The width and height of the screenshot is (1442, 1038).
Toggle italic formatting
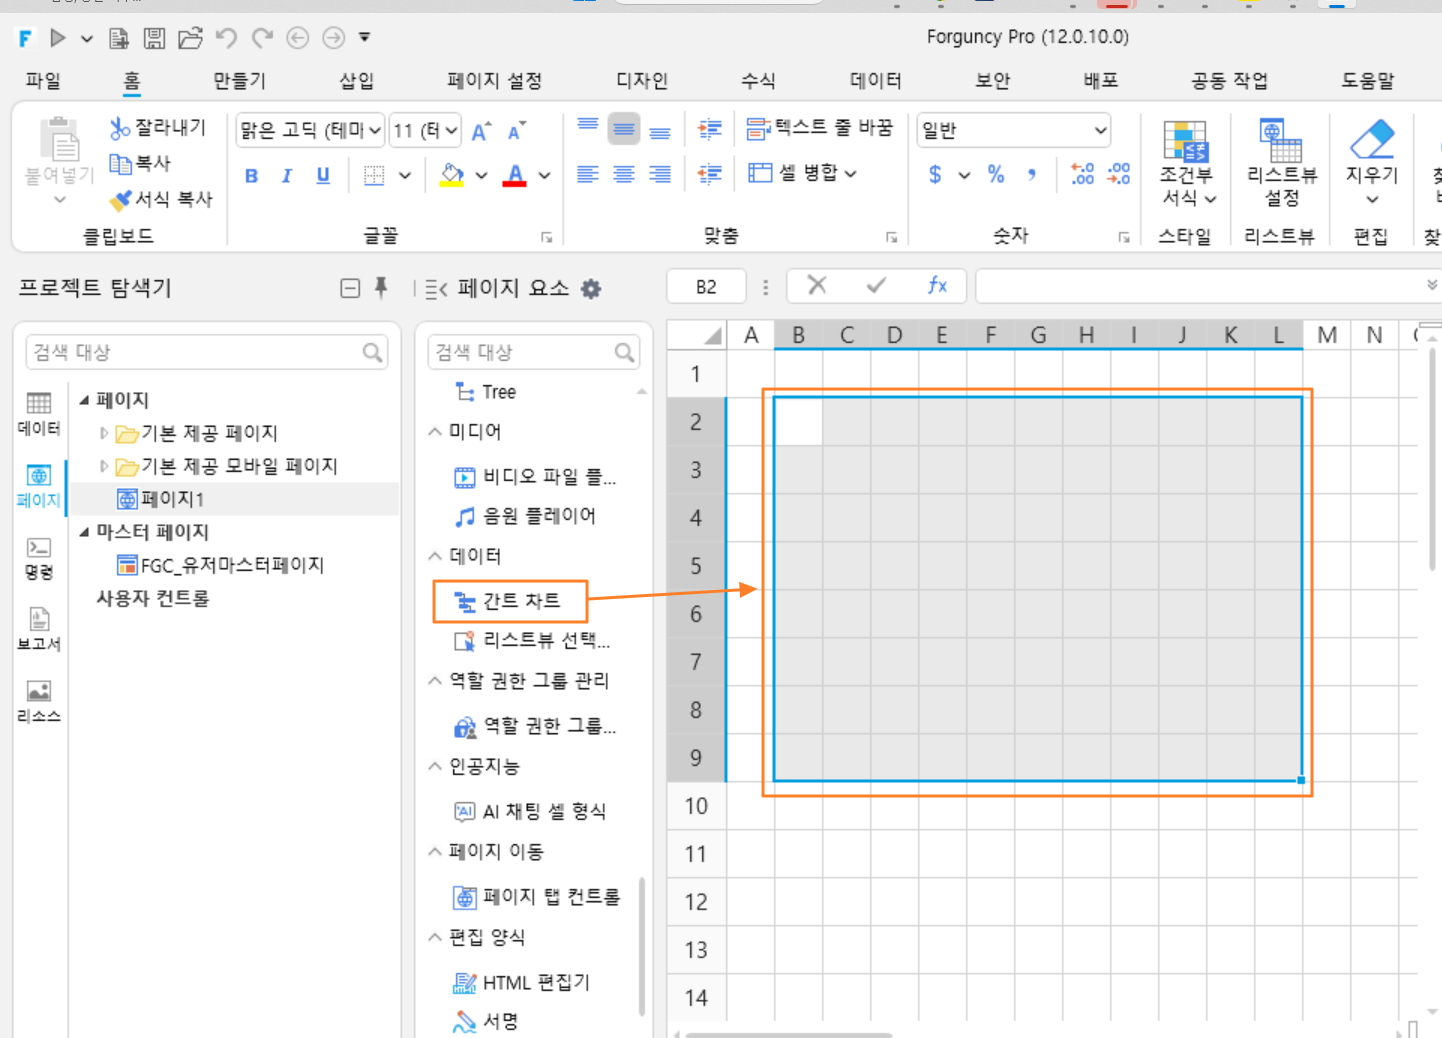(x=287, y=176)
